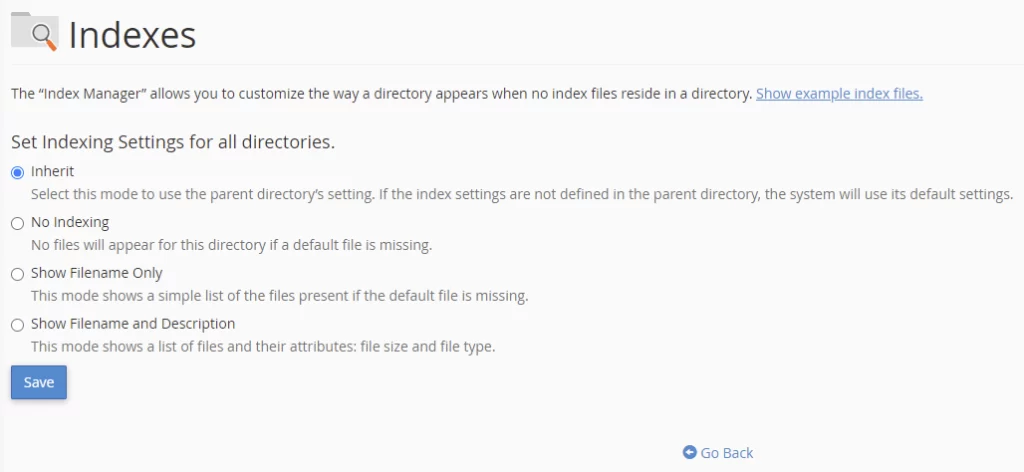Image resolution: width=1024 pixels, height=472 pixels.
Task: Follow the Go Back link text
Action: 727,453
